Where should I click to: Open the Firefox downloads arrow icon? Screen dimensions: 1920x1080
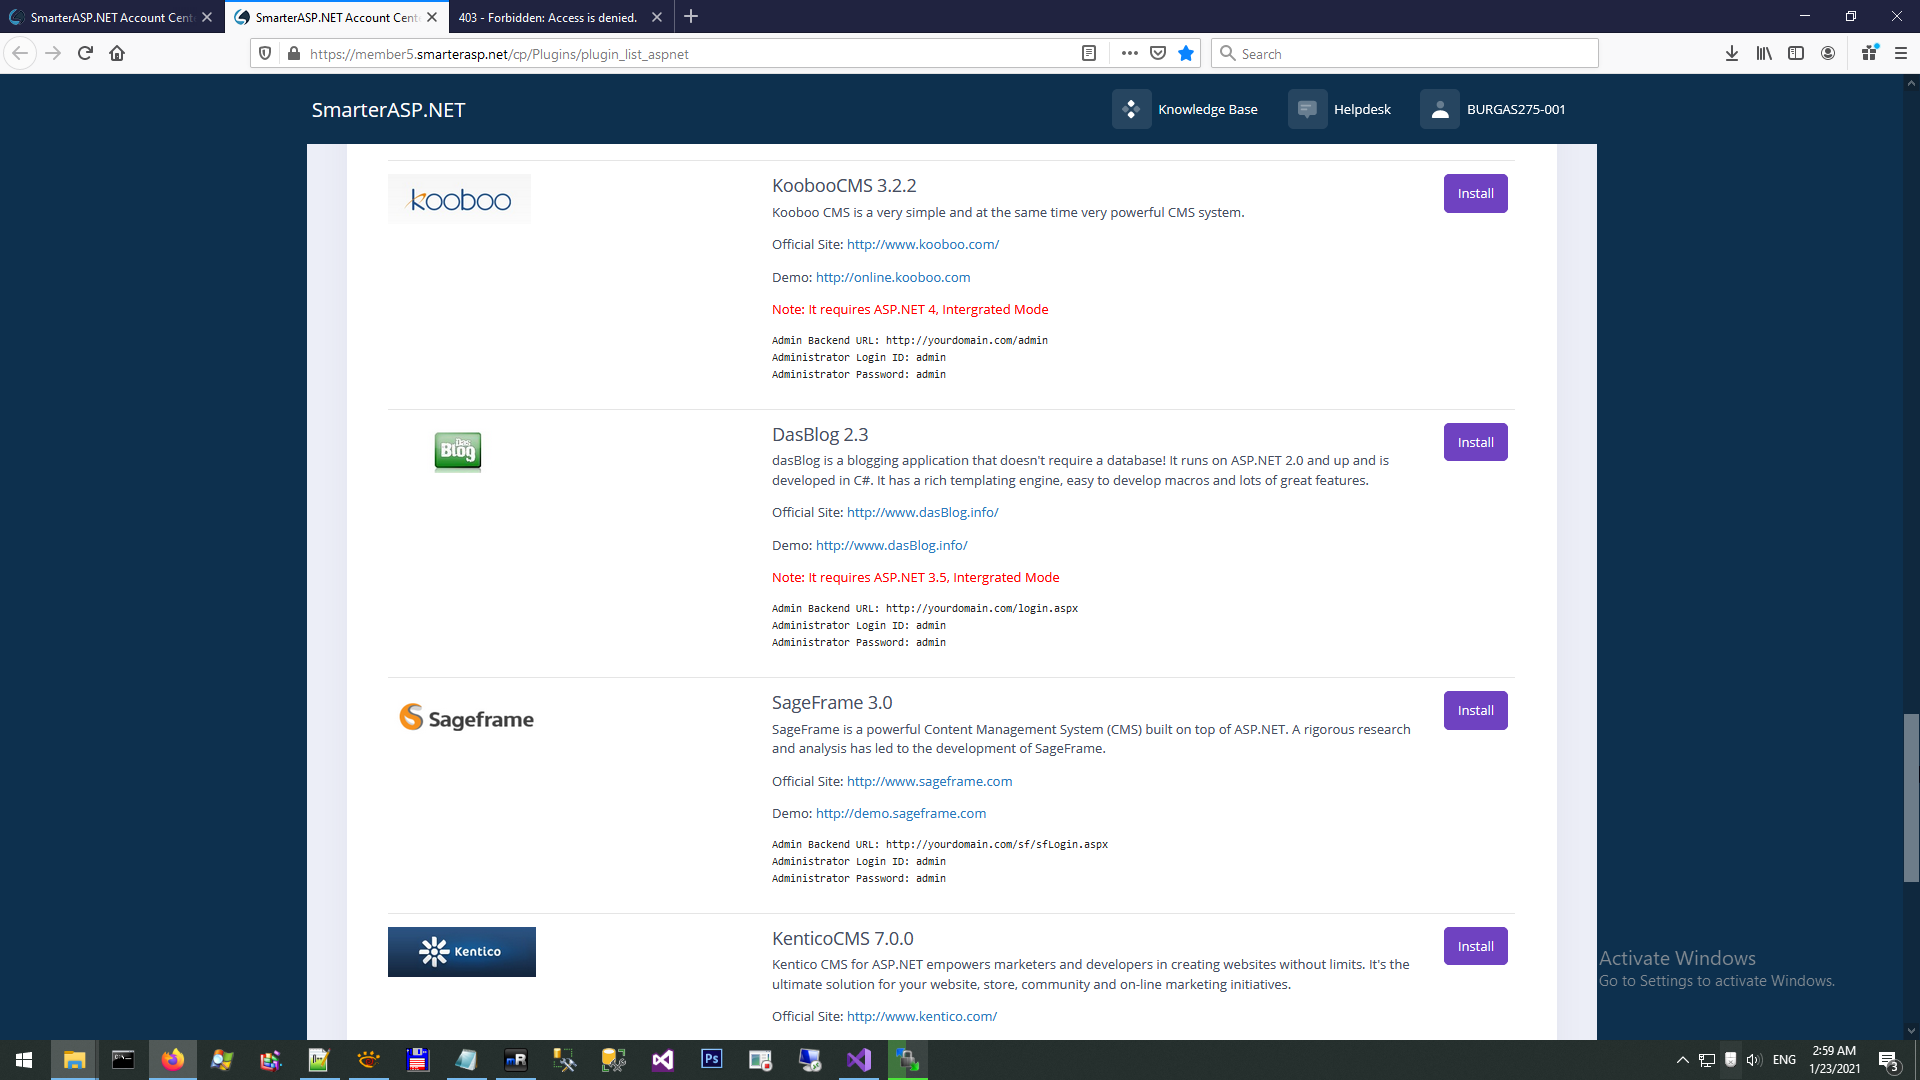(1731, 54)
